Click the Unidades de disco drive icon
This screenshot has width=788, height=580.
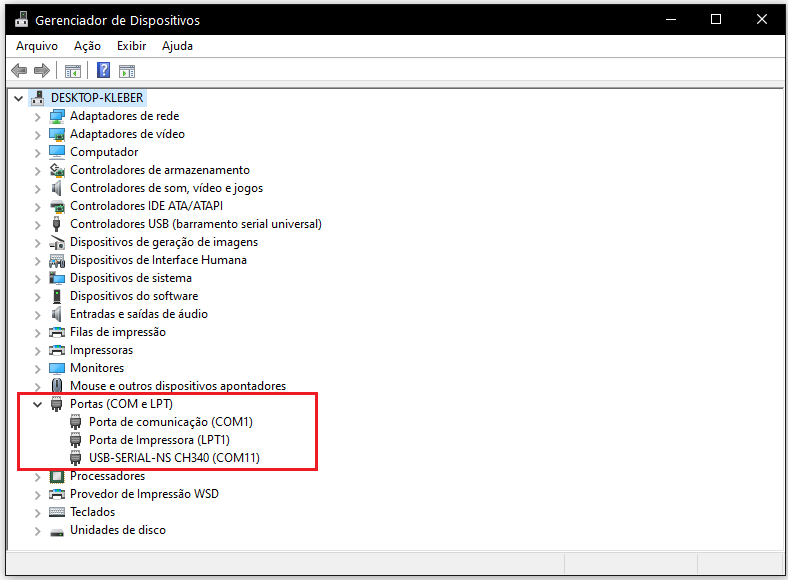tap(57, 532)
